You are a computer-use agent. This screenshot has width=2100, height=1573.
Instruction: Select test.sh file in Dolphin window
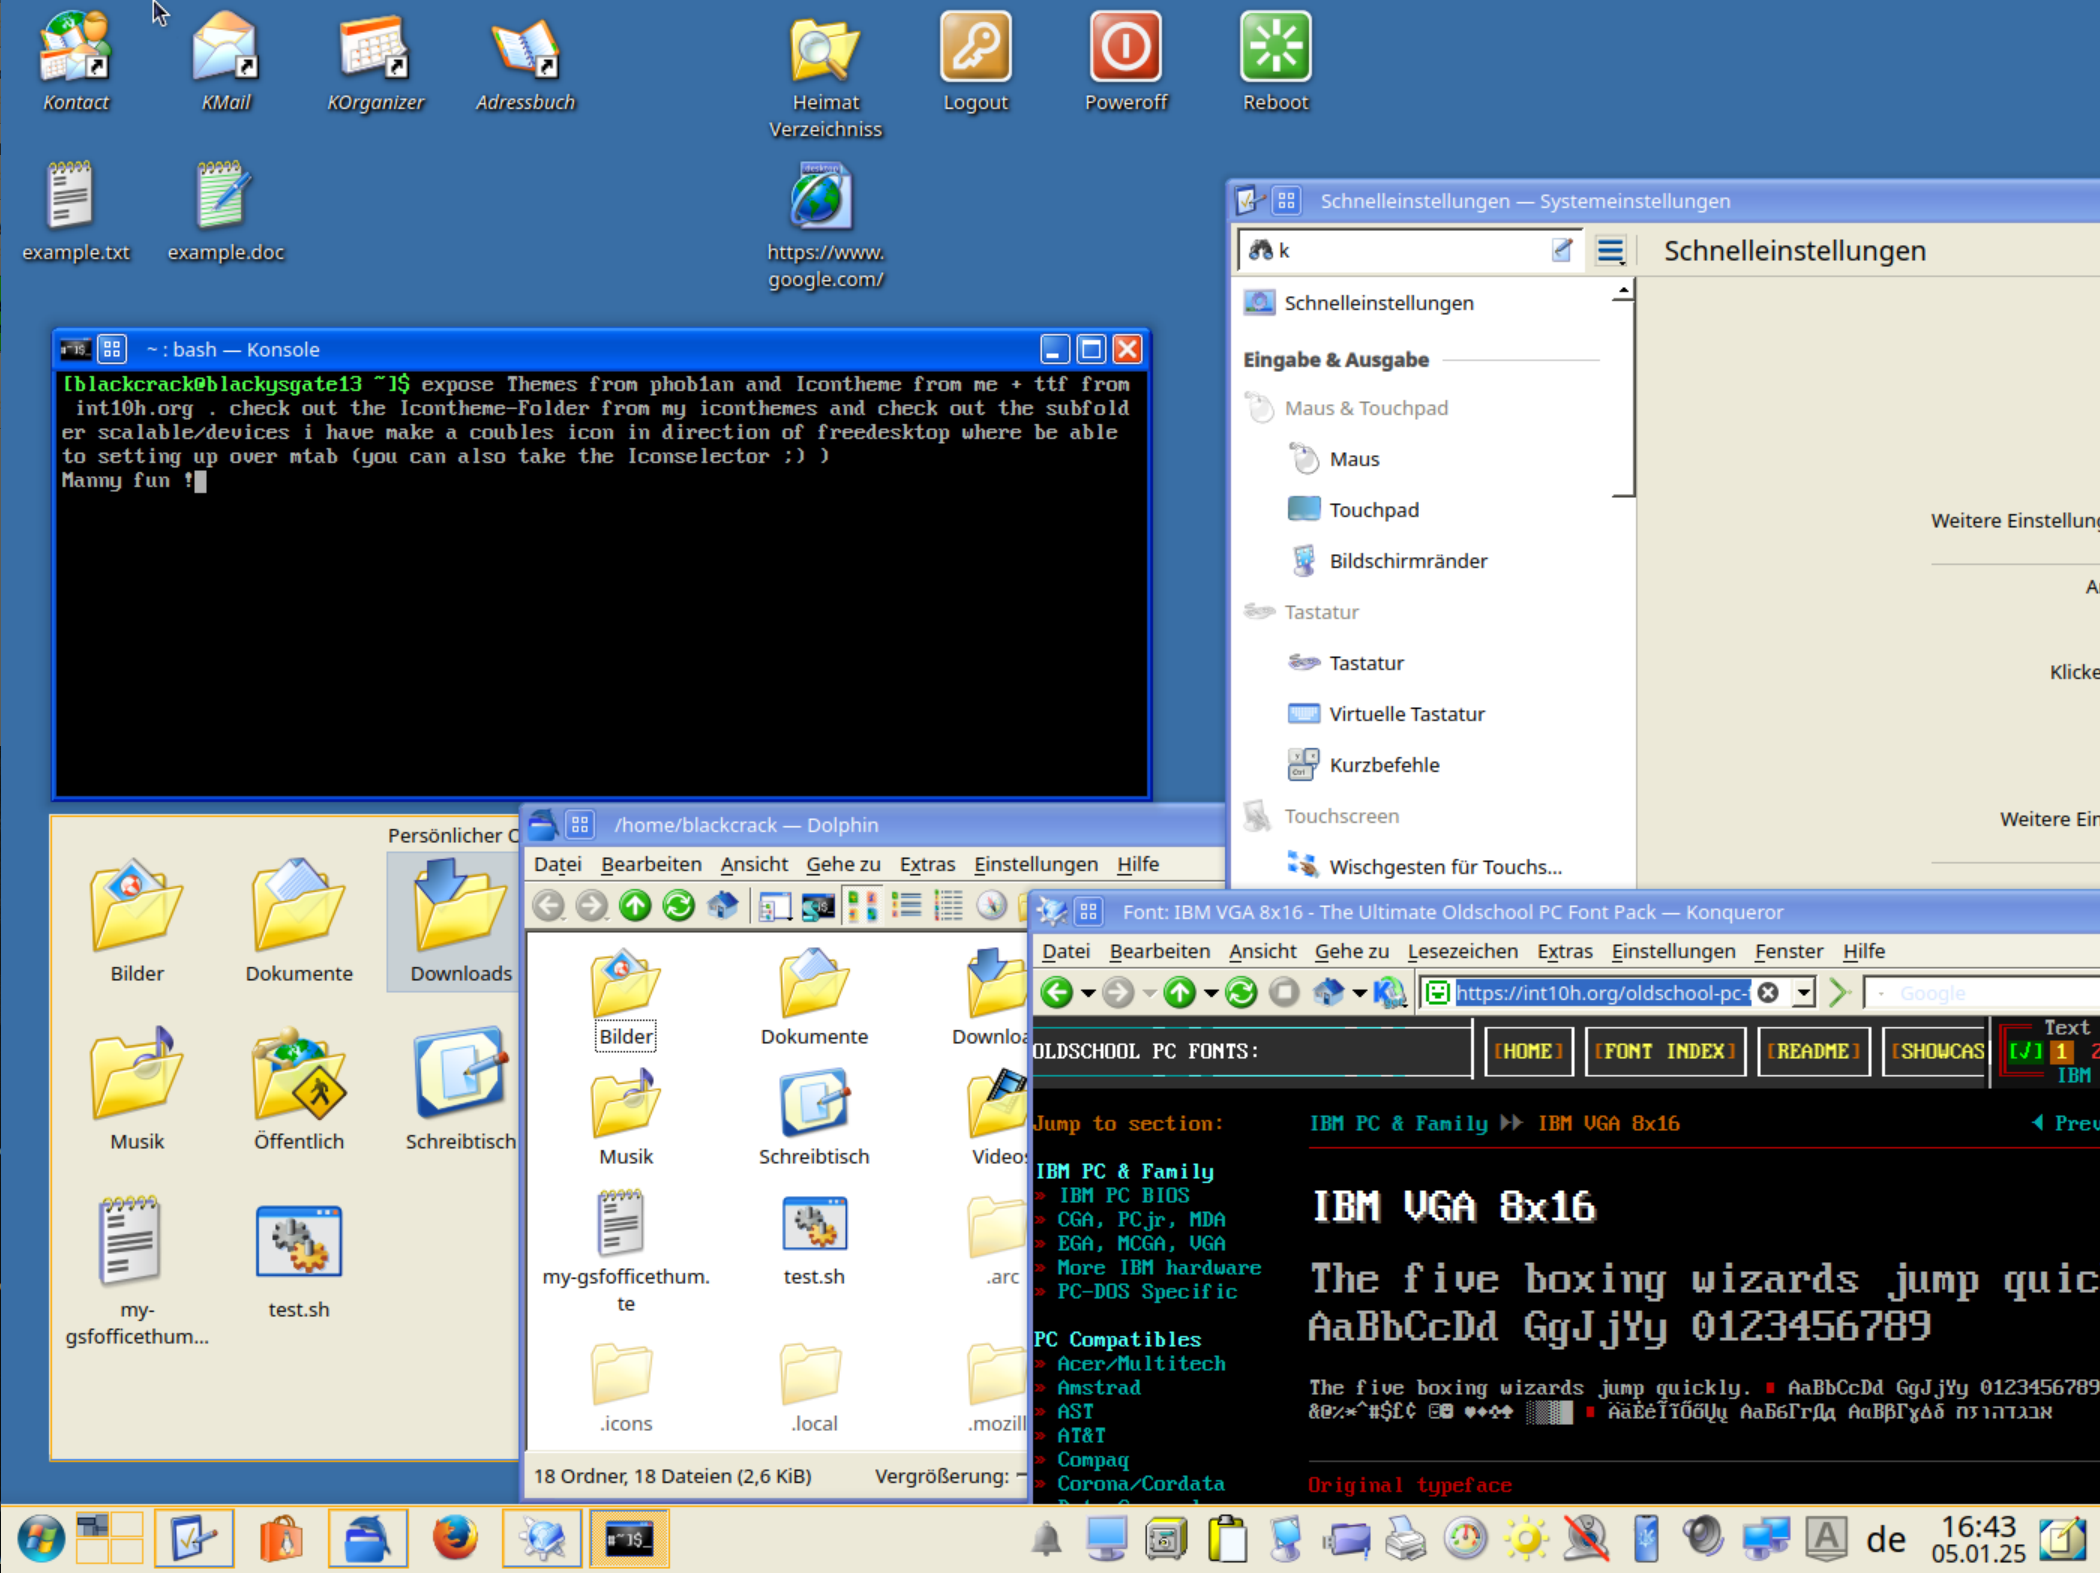tap(814, 1241)
